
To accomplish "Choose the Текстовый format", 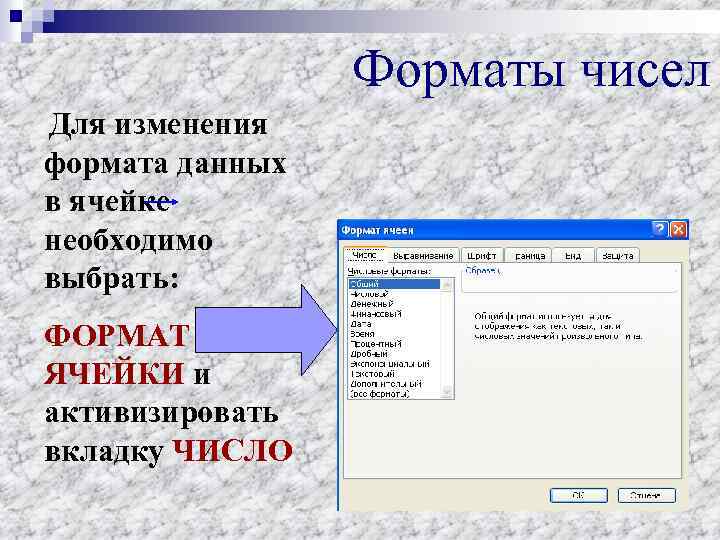I will (394, 374).
